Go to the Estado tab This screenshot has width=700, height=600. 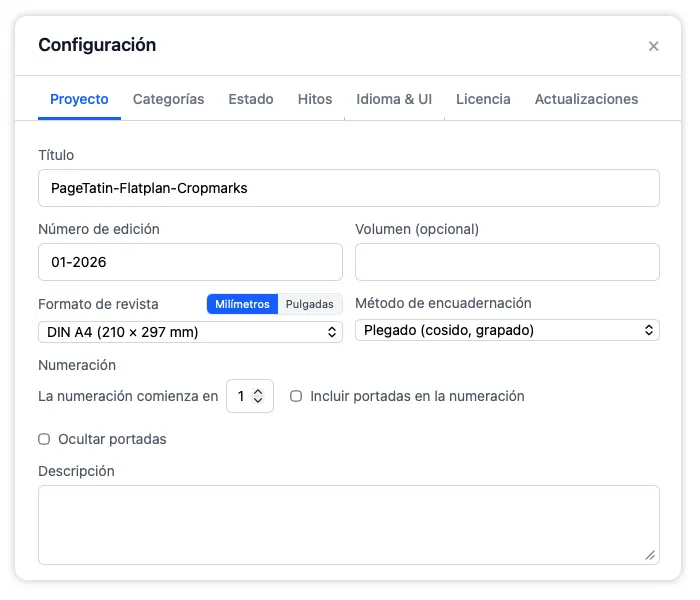tap(251, 99)
